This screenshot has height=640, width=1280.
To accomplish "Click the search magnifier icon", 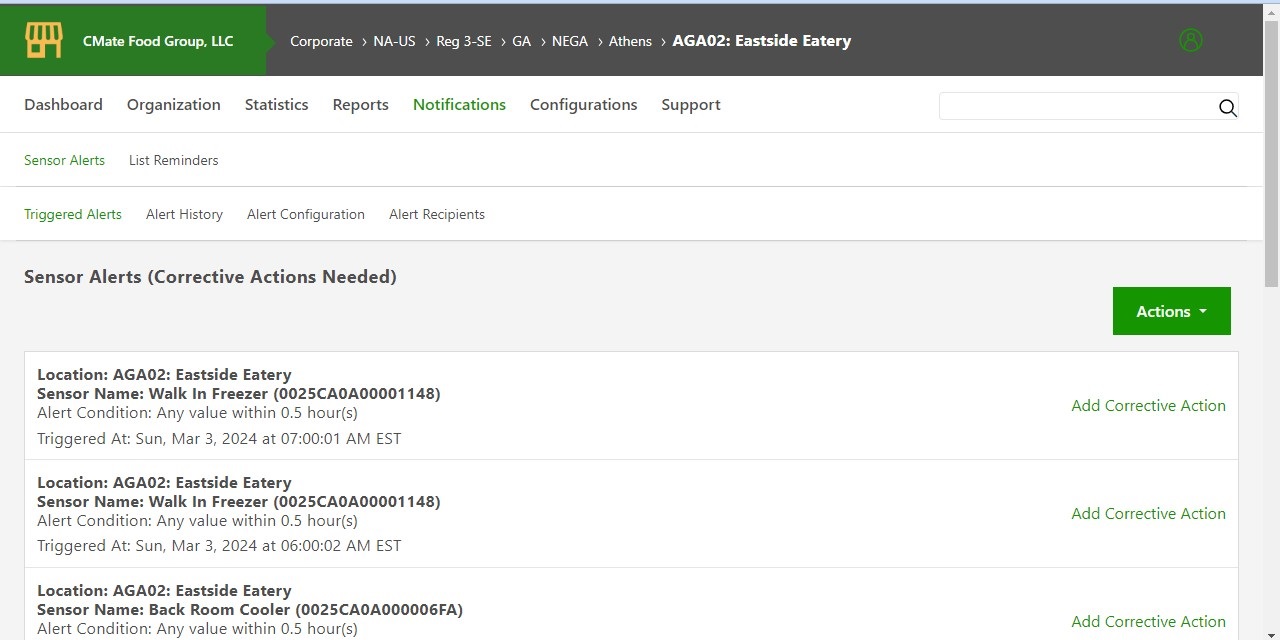I will 1227,109.
